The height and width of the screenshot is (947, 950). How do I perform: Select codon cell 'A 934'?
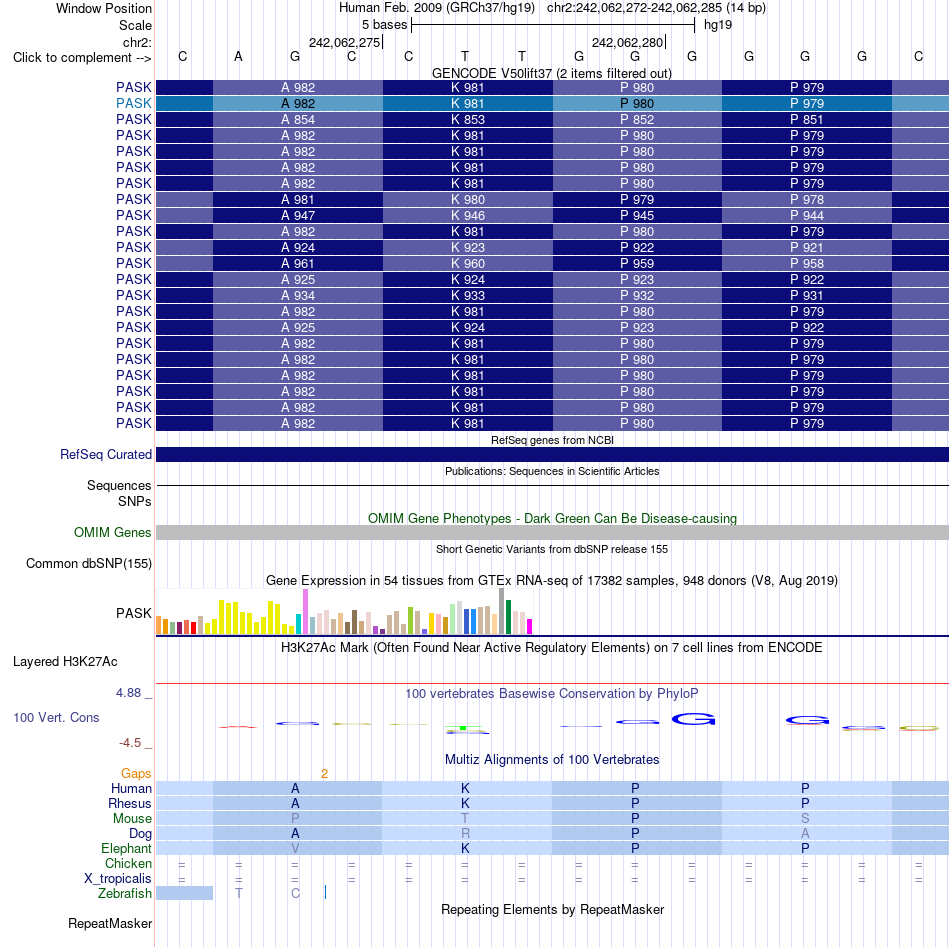tap(298, 296)
